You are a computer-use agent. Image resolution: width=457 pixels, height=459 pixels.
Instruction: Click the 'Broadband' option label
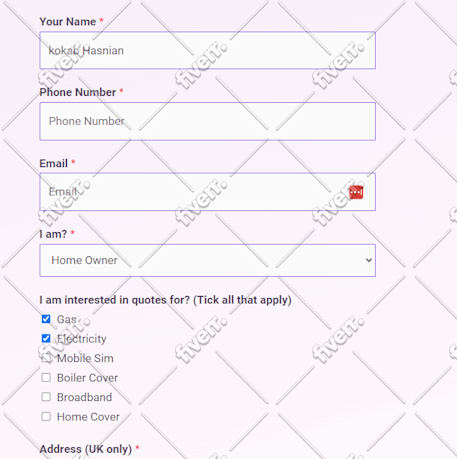84,397
